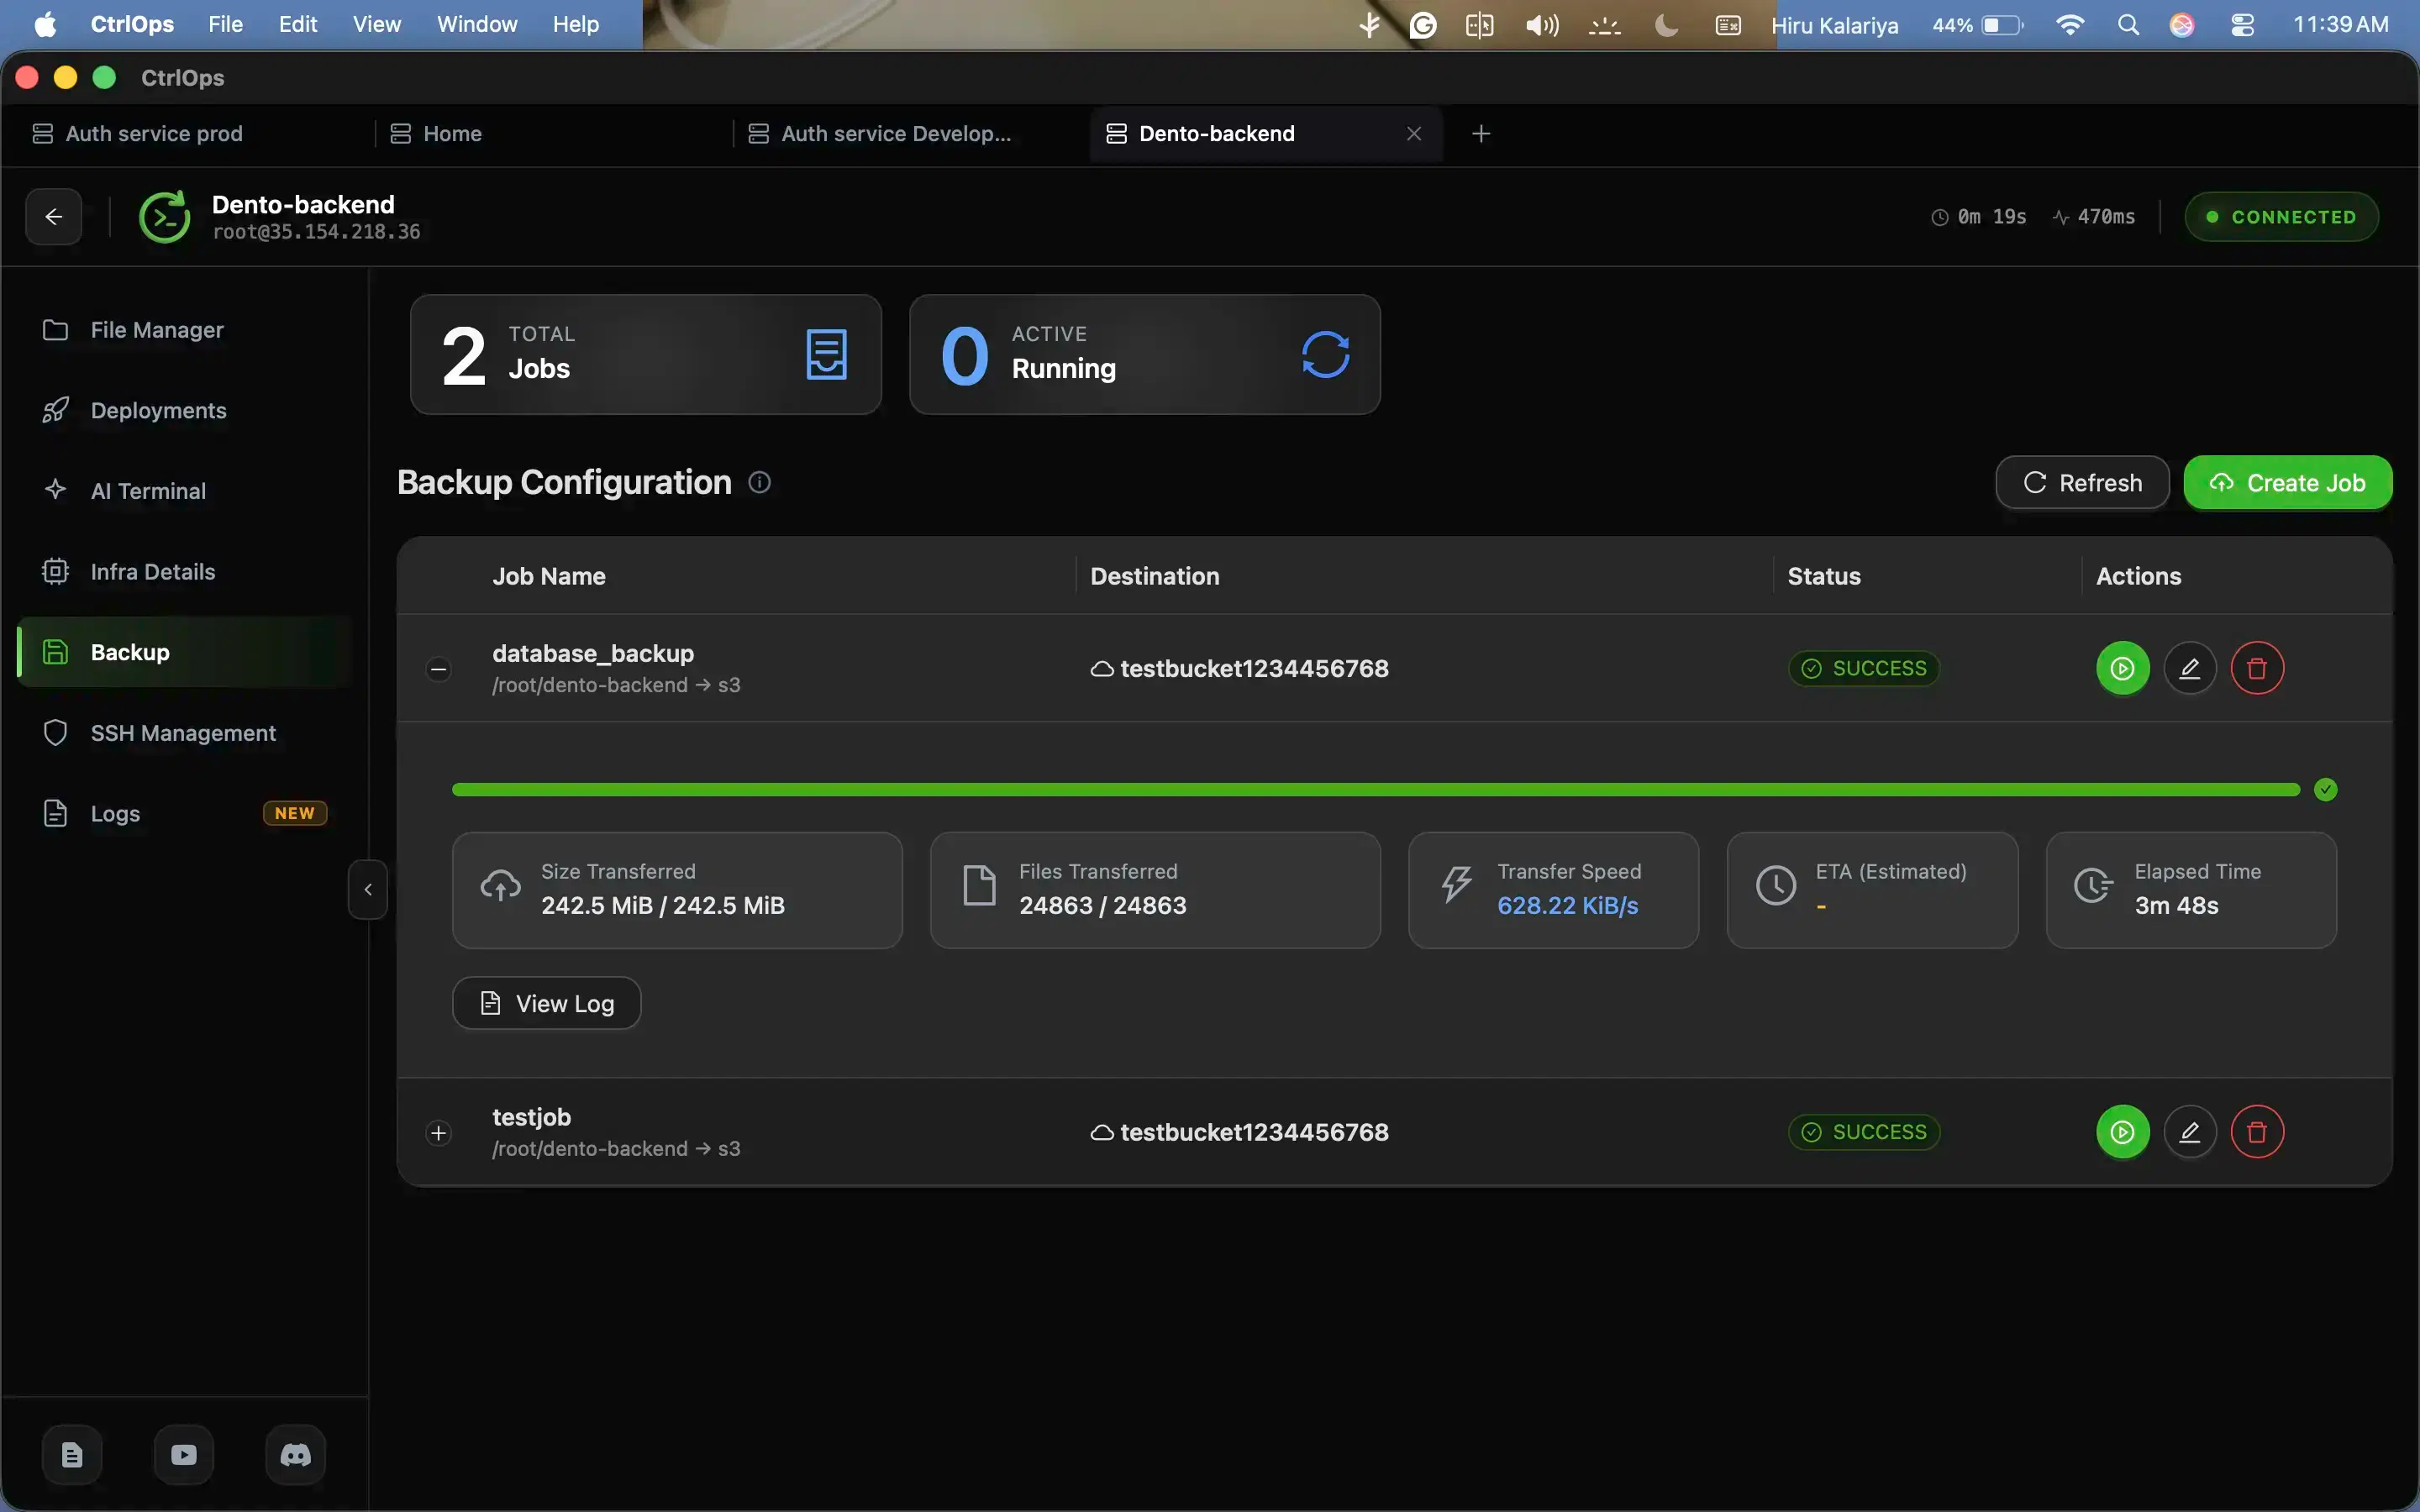
Task: Click the NEW badge beside Logs
Action: [x=295, y=813]
